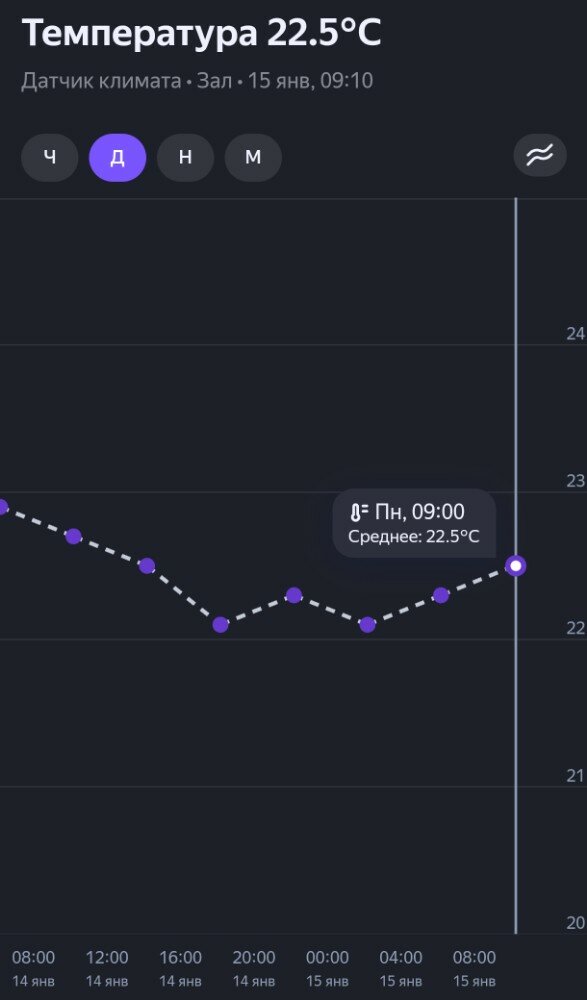Viewport: 587px width, 1000px height.
Task: Click the 'Пн, 09:00' tooltip bubble
Action: coord(414,524)
